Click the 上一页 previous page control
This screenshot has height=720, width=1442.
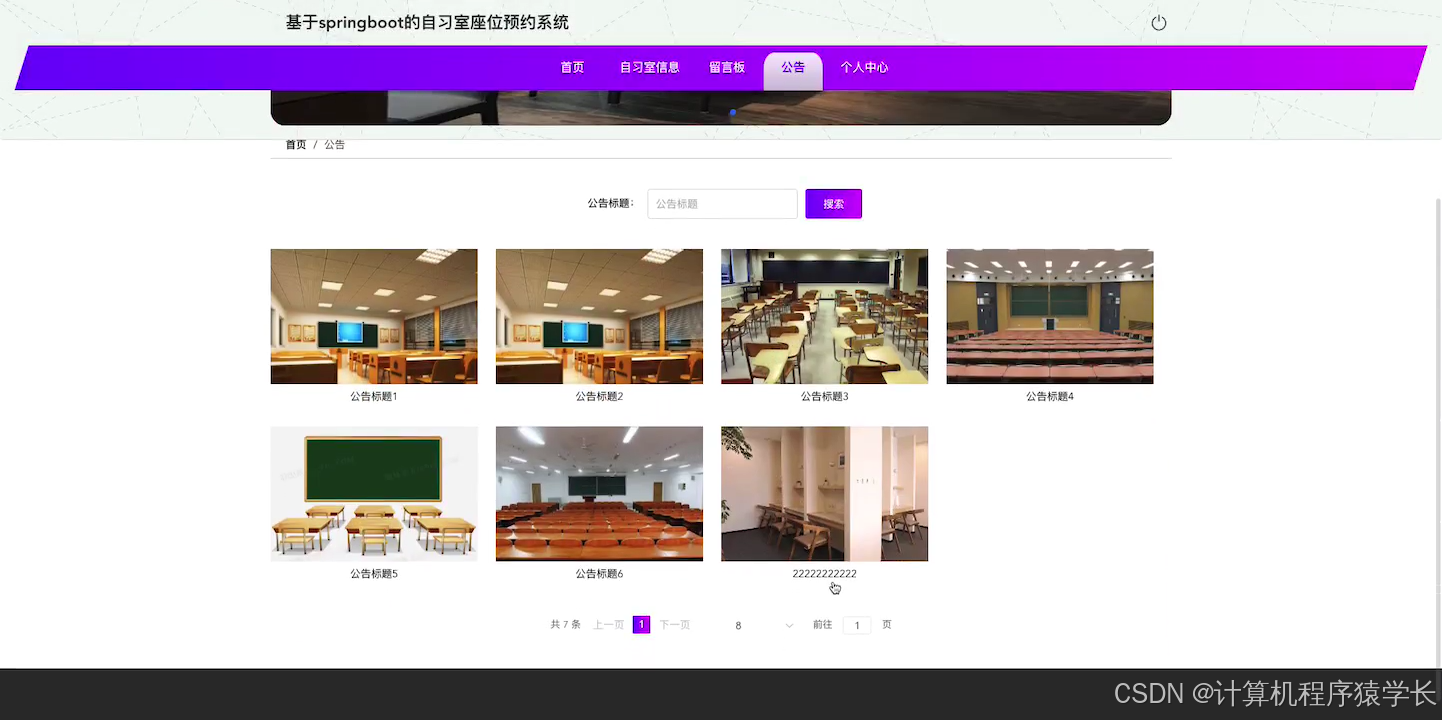[x=608, y=624]
